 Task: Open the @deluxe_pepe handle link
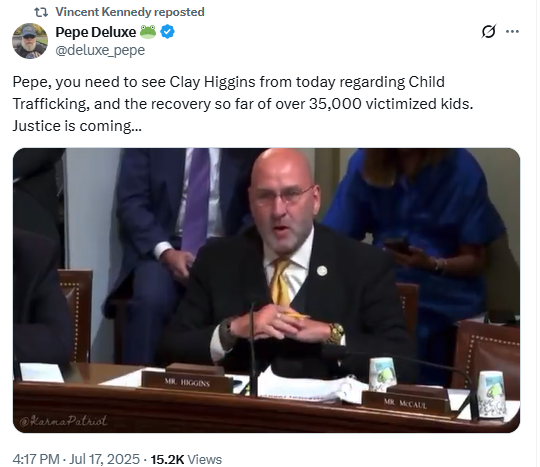click(100, 50)
